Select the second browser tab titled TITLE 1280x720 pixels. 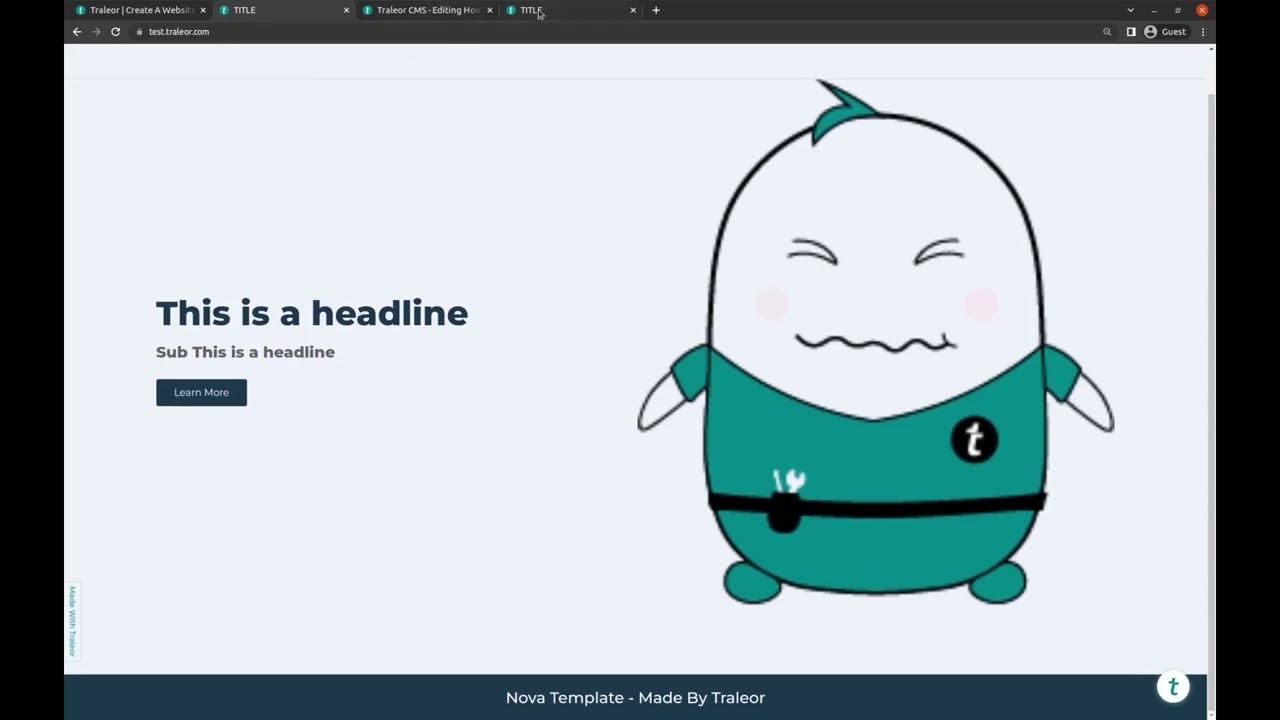coord(285,10)
